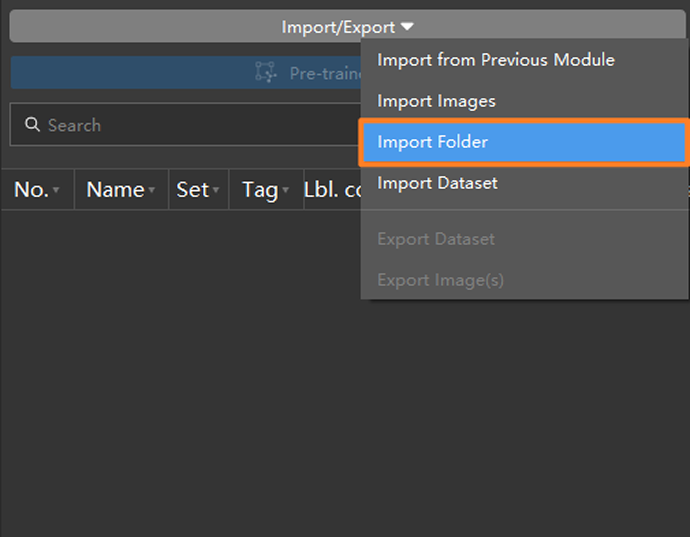The width and height of the screenshot is (690, 537).
Task: Click the Pre-trained labeling button
Action: [185, 73]
